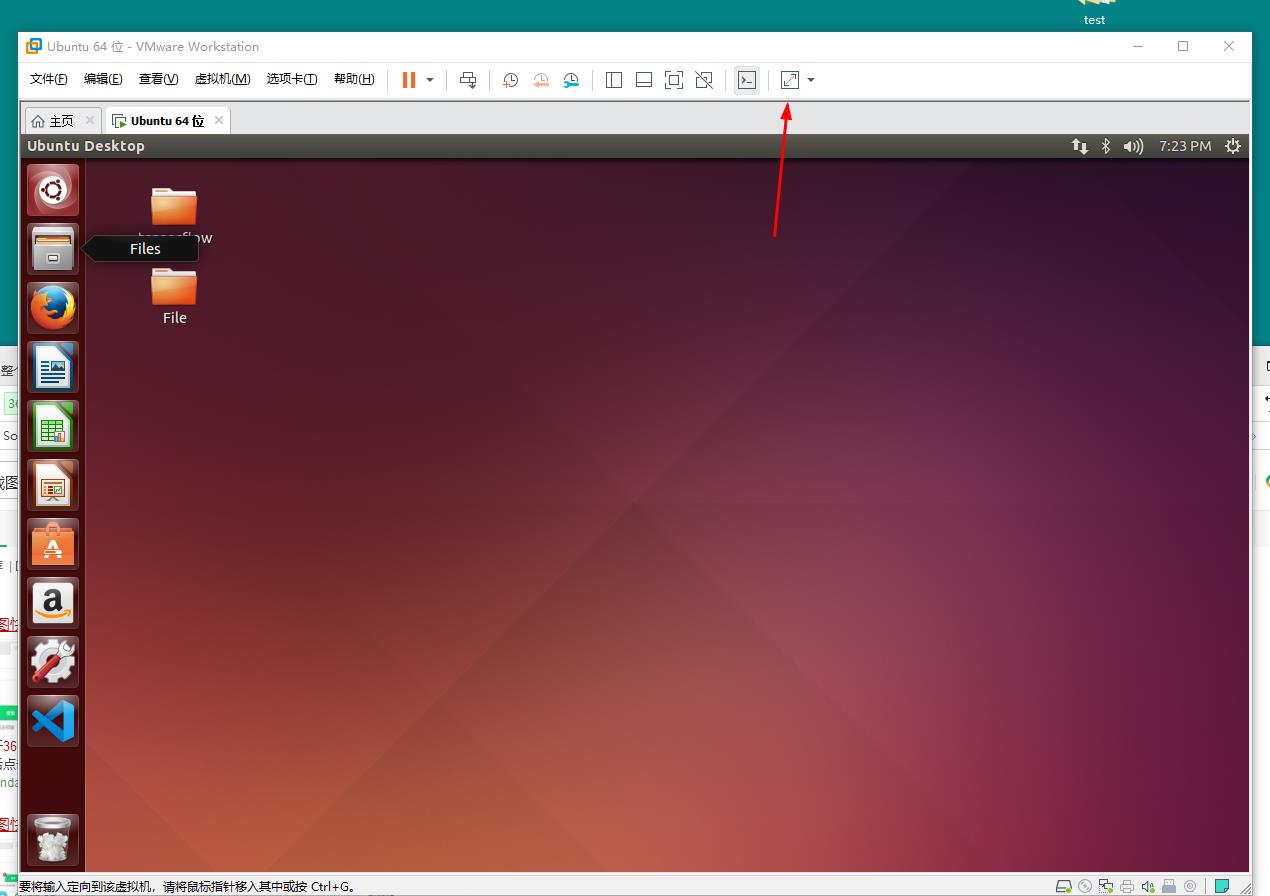Open the display stretch dropdown arrow
The image size is (1270, 896).
point(810,80)
